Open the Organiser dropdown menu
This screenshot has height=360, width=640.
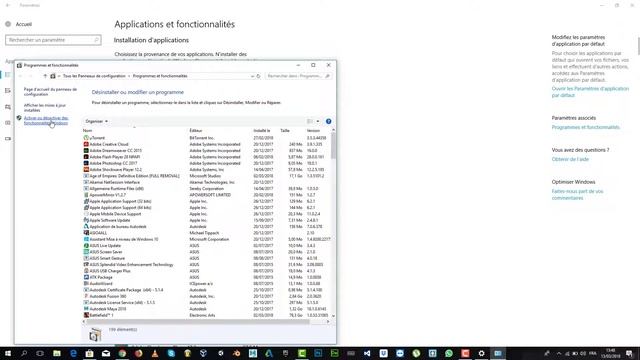pos(97,121)
